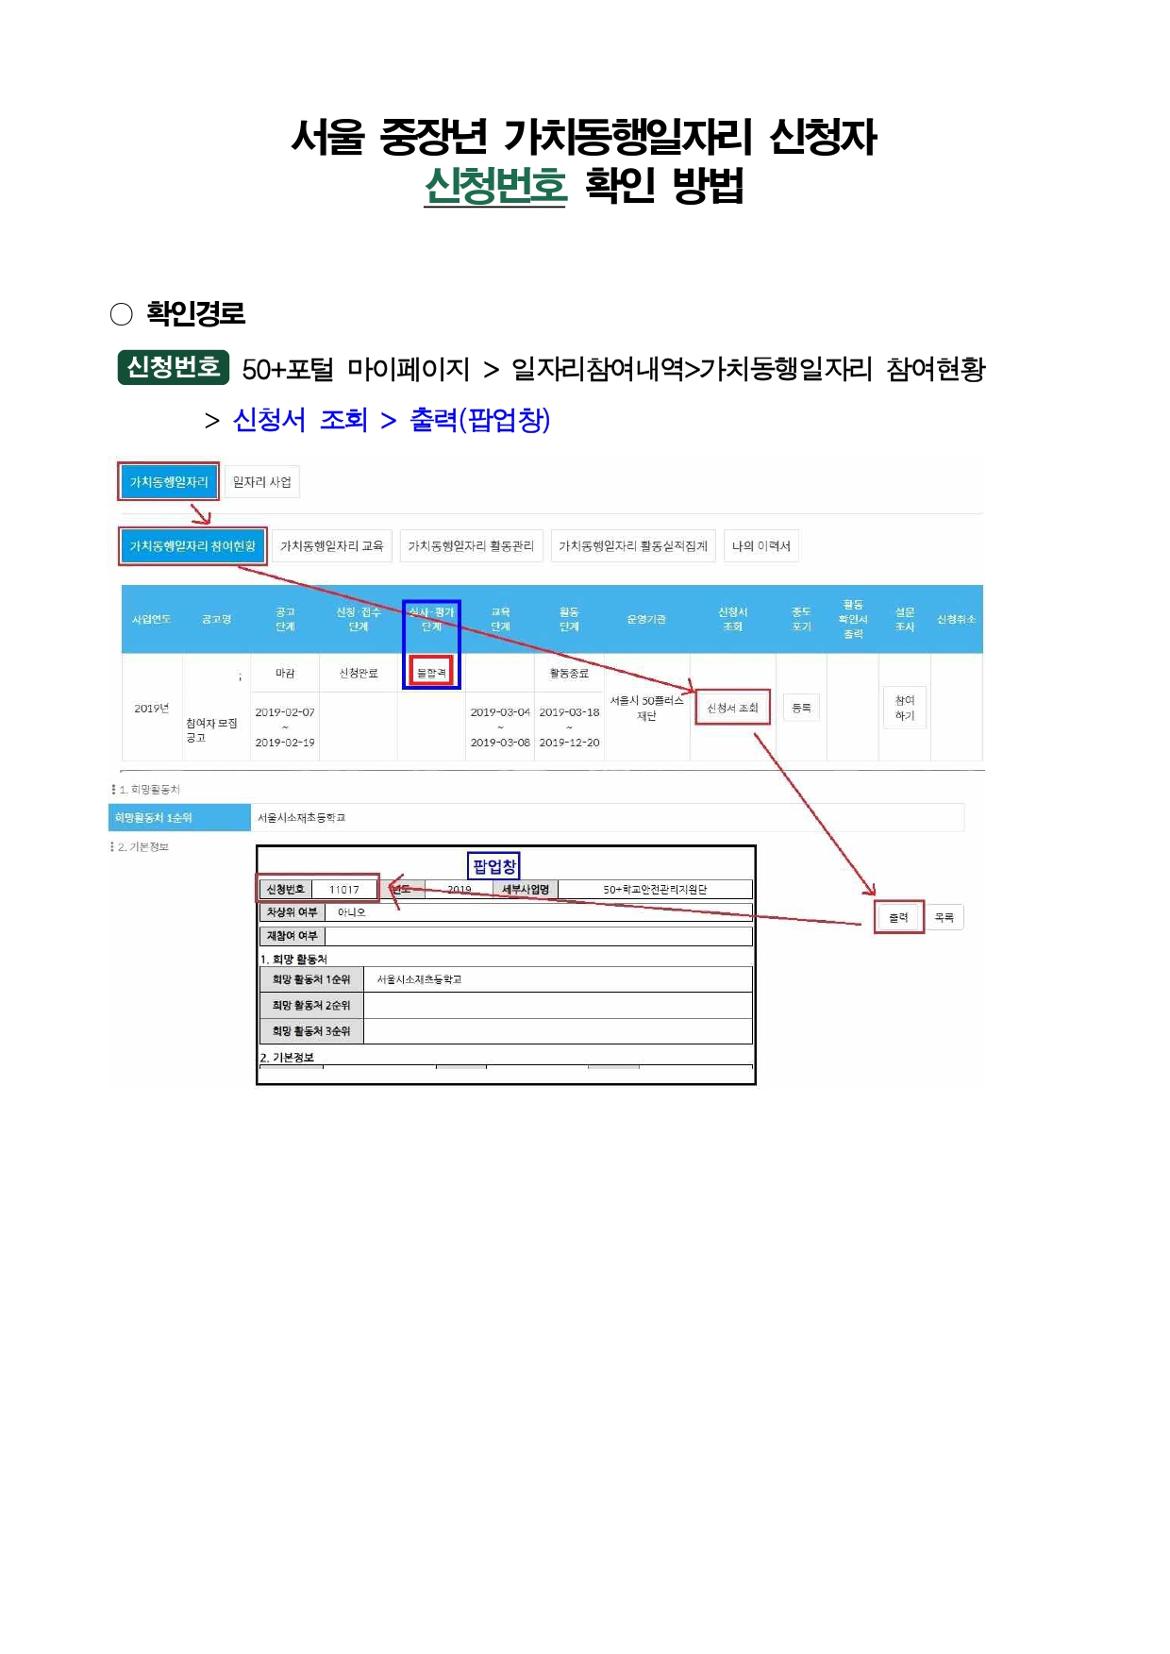Click the 공고명 column header
Viewport: 1170px width, 1654px height.
click(x=216, y=619)
